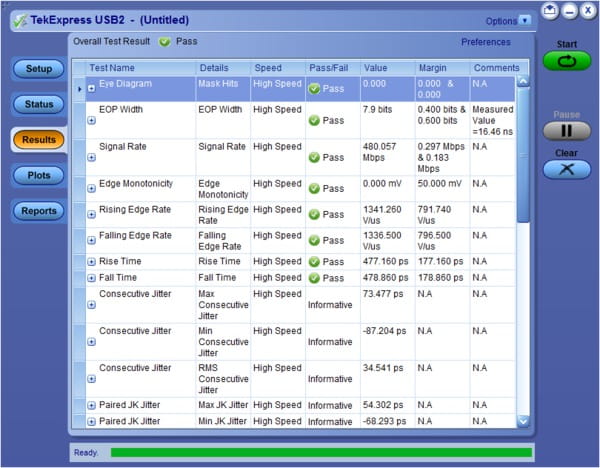Open the Reports panel
The image size is (600, 468).
(x=39, y=211)
